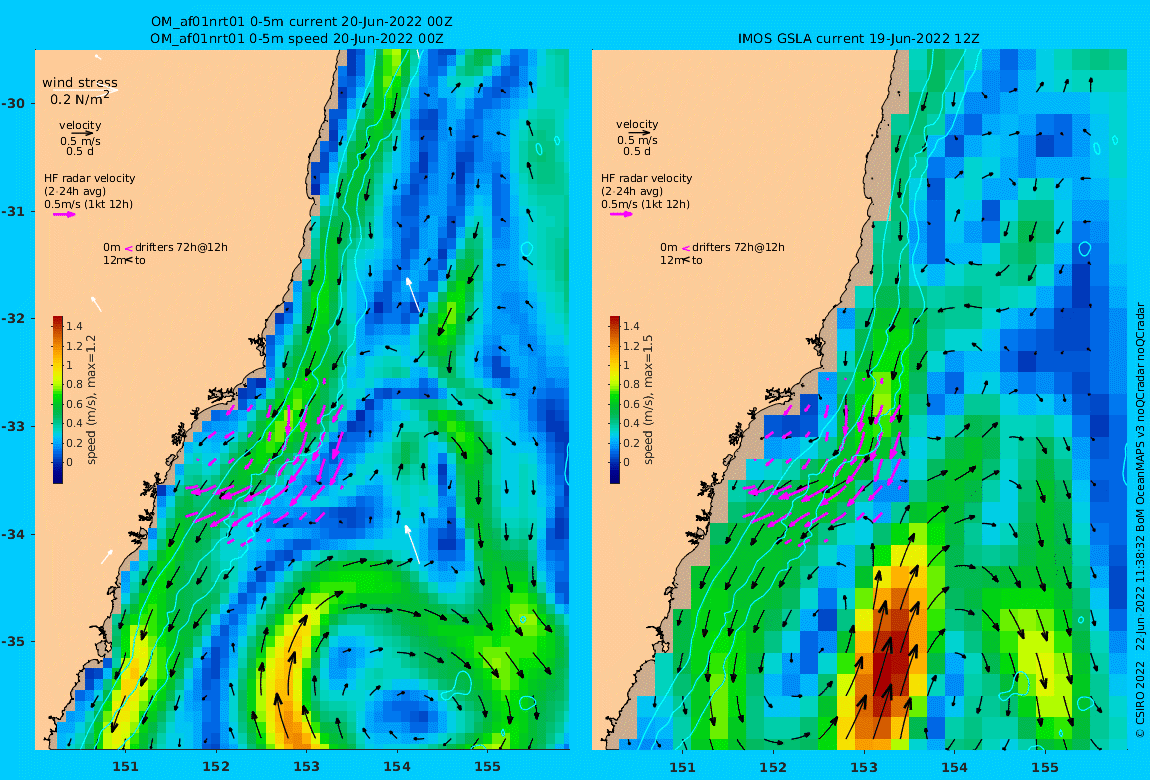Click 'HF radar velocity' label in left map
This screenshot has height=780, width=1150.
(89, 178)
